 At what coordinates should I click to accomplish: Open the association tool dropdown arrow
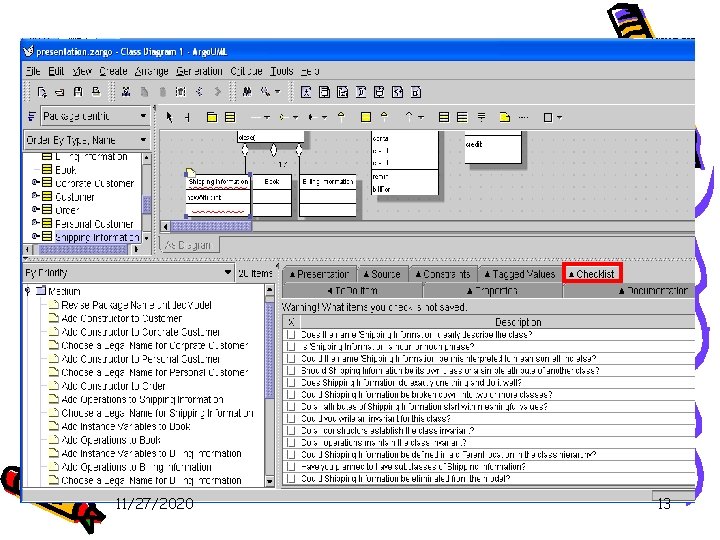pos(266,118)
